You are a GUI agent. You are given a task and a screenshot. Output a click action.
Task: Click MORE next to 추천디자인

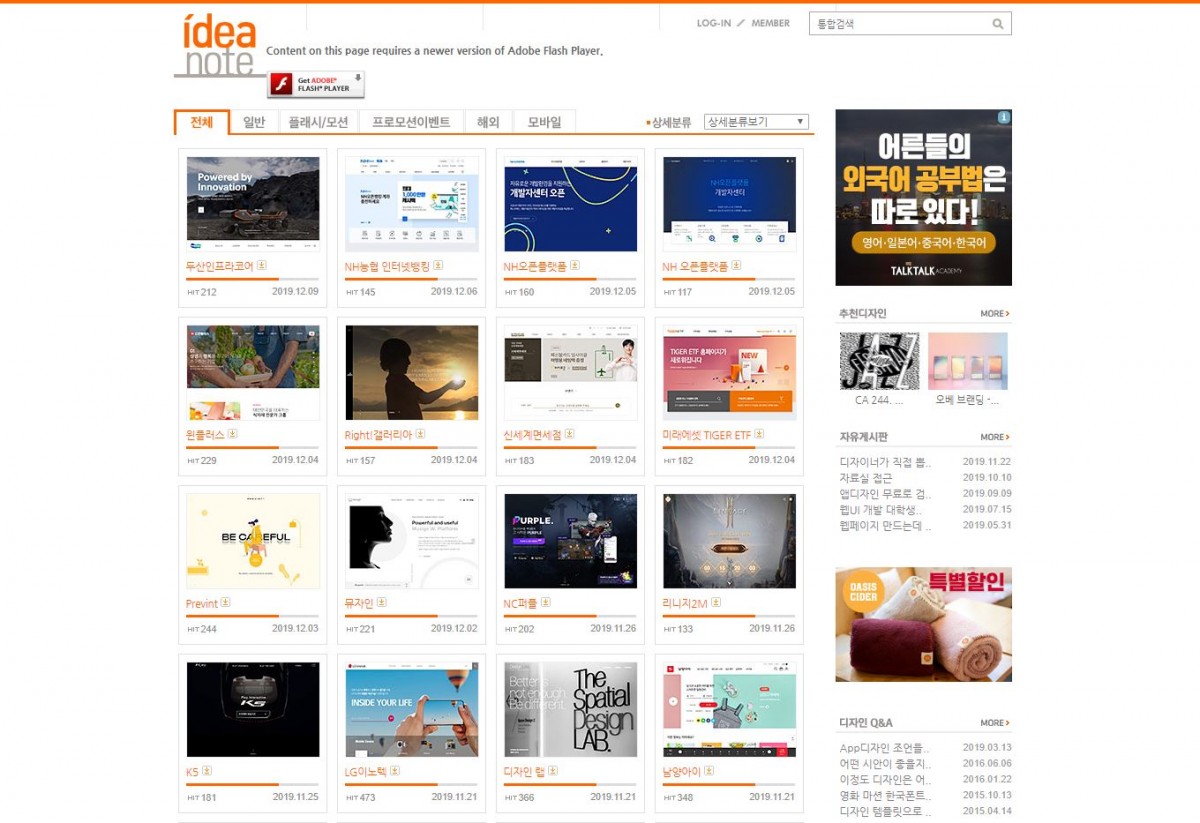[x=995, y=314]
